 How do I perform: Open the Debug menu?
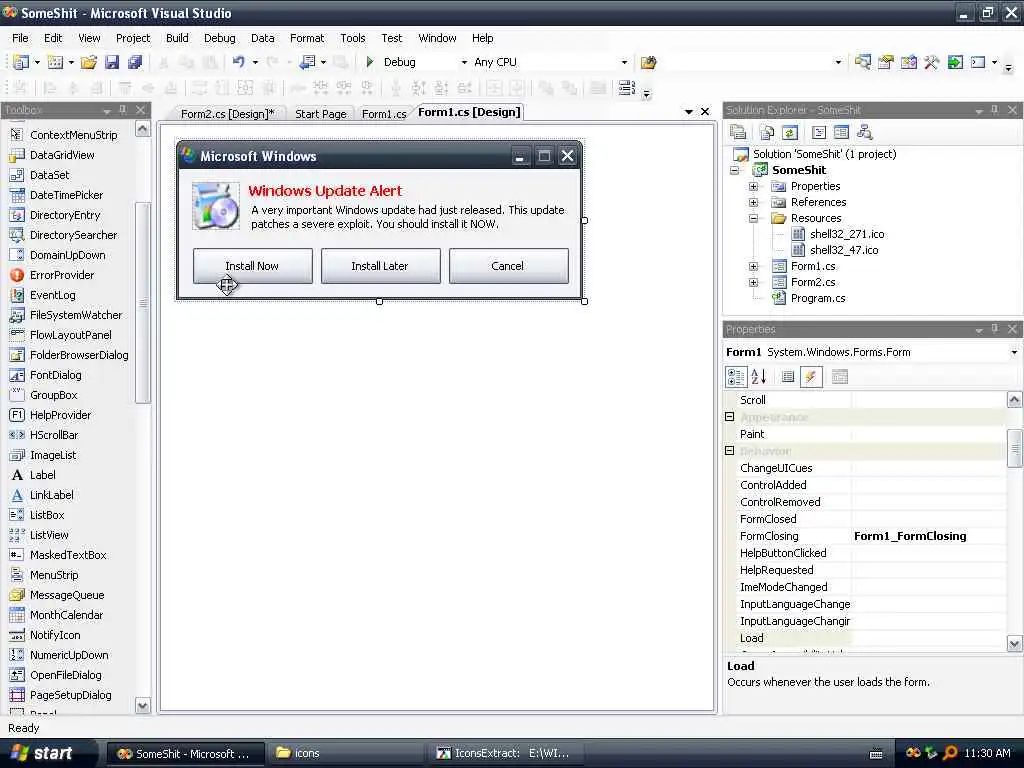(219, 38)
